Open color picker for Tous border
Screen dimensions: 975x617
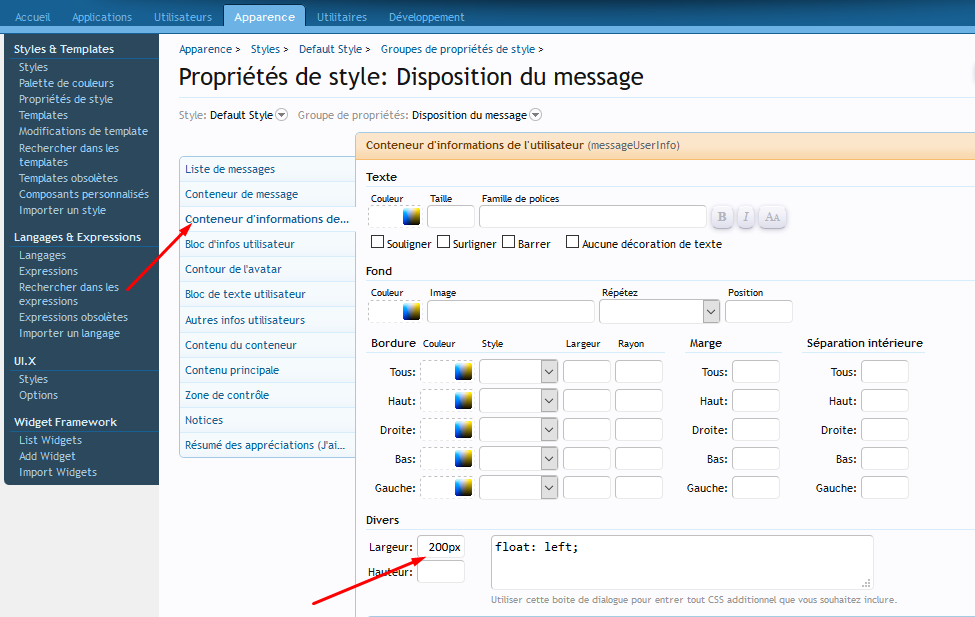(464, 372)
